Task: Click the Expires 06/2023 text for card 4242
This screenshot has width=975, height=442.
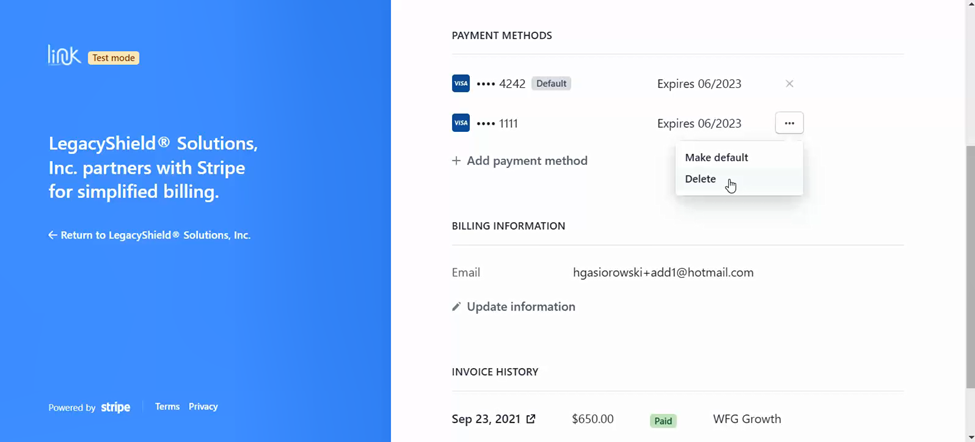Action: coord(700,84)
